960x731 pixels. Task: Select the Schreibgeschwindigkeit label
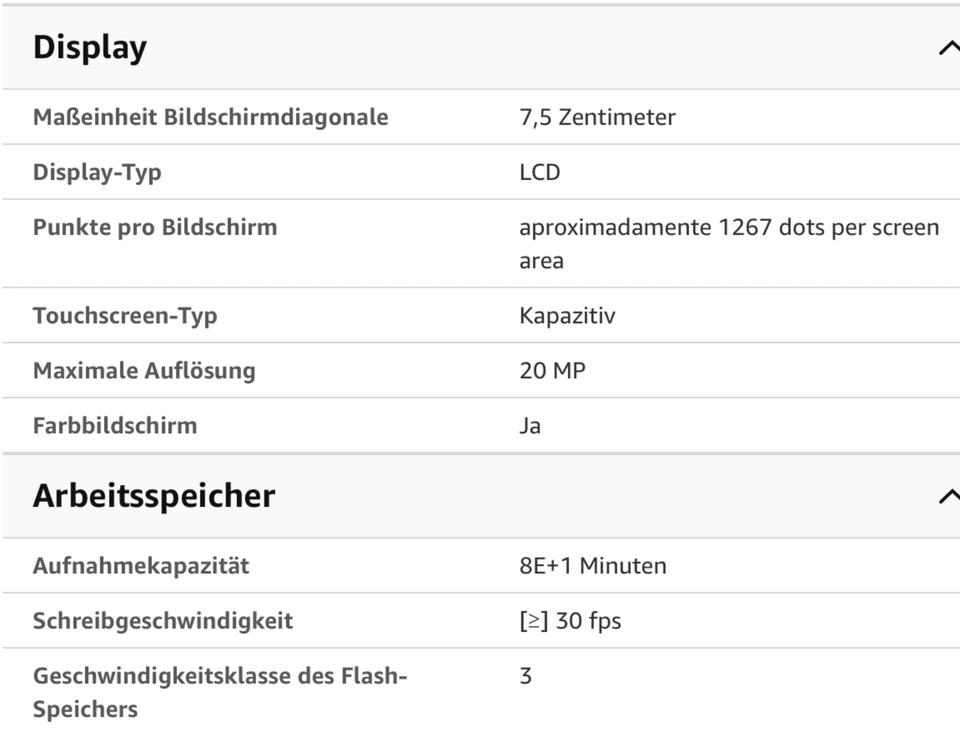[x=163, y=621]
